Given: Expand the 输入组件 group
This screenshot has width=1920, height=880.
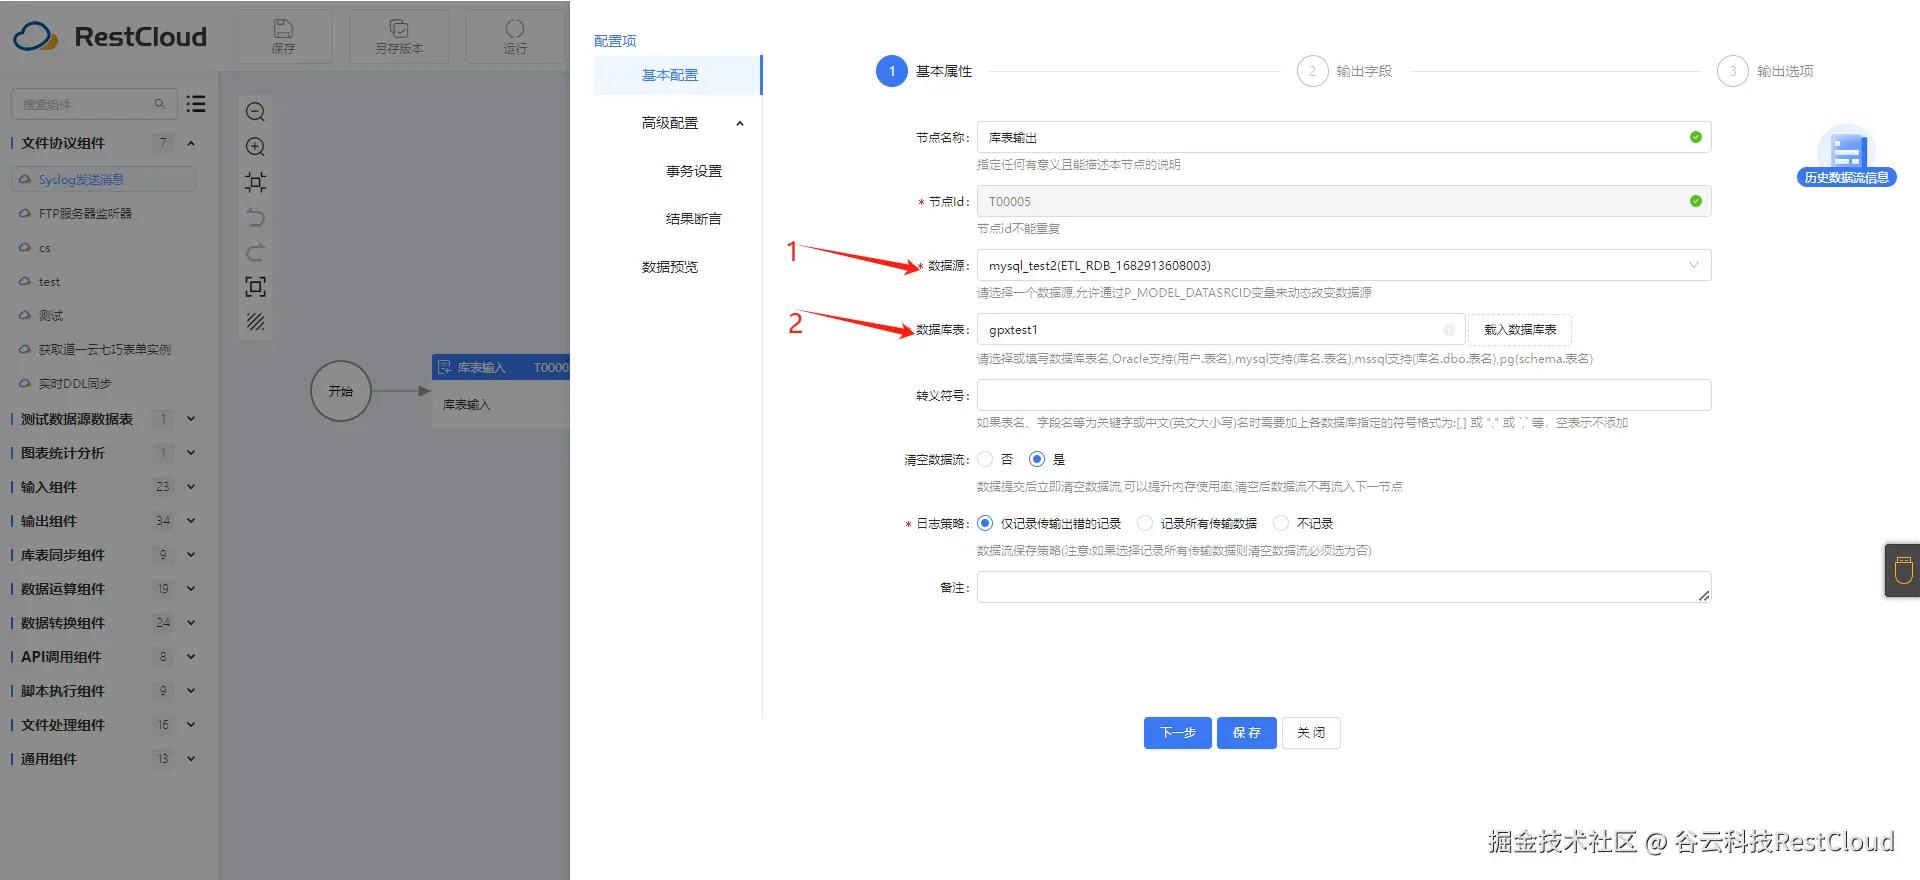Looking at the screenshot, I should tap(191, 487).
